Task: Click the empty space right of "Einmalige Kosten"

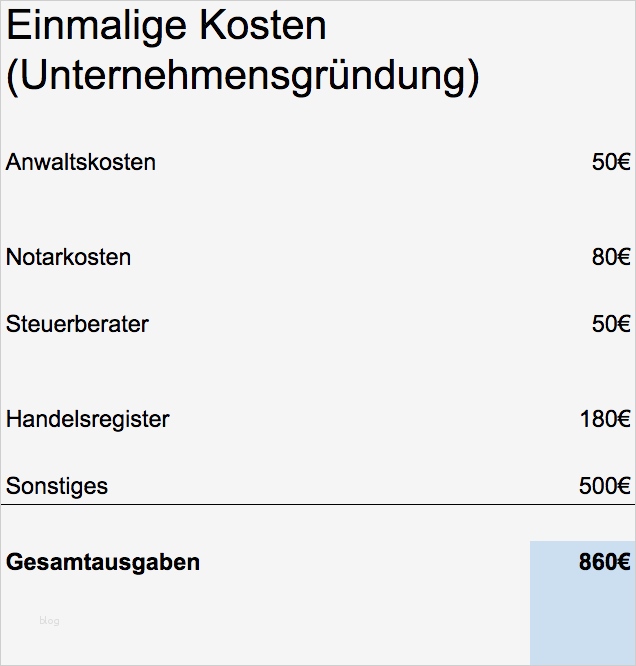Action: point(480,27)
